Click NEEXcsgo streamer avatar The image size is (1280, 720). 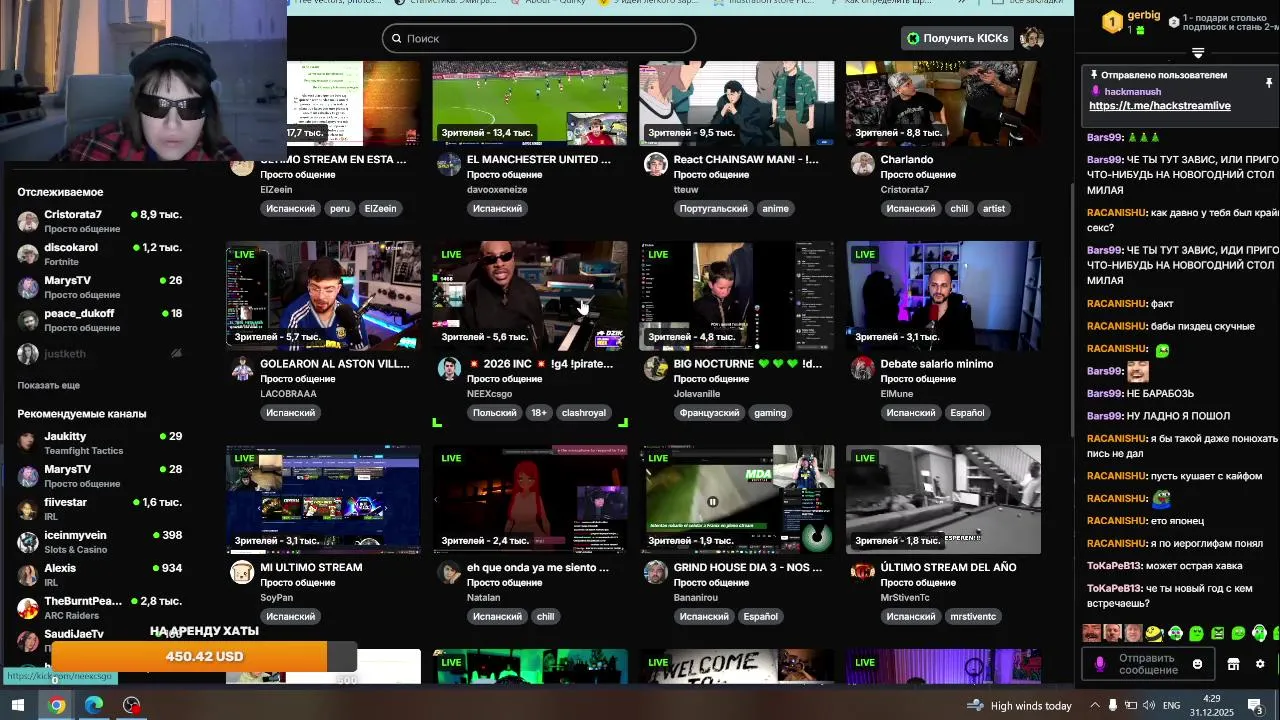click(449, 368)
